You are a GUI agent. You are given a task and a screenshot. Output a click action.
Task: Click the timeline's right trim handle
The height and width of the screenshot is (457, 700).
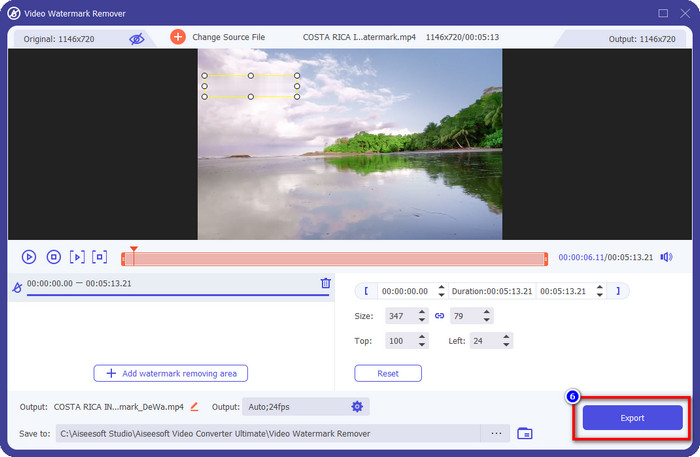point(546,259)
